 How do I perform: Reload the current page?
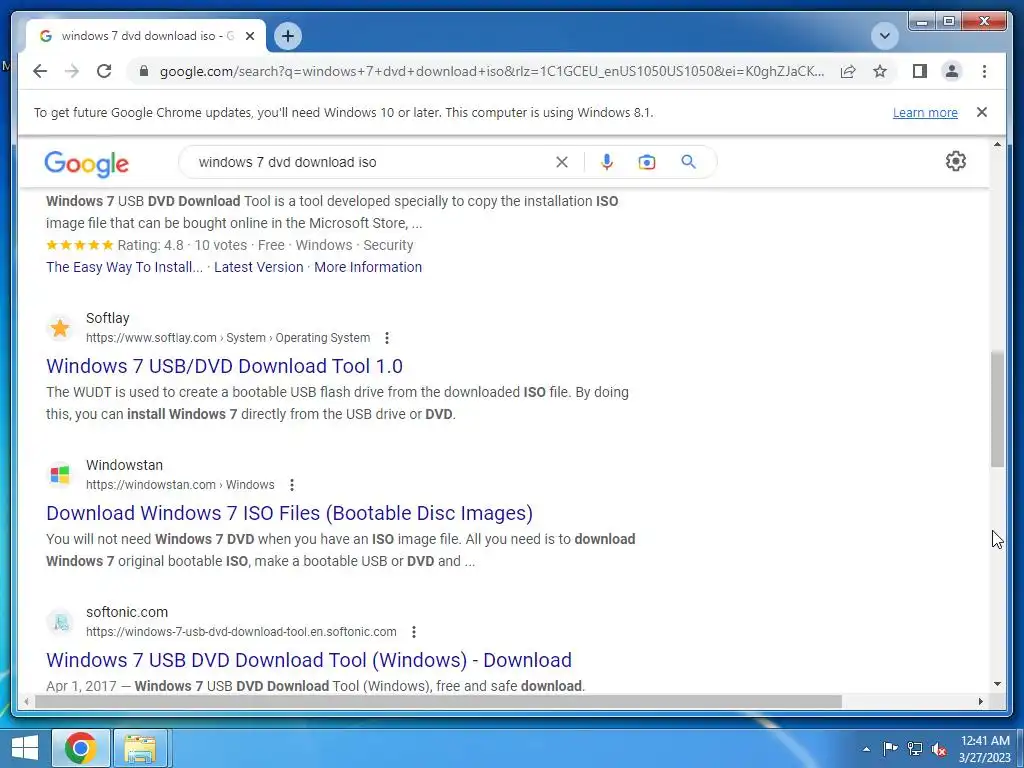coord(104,71)
